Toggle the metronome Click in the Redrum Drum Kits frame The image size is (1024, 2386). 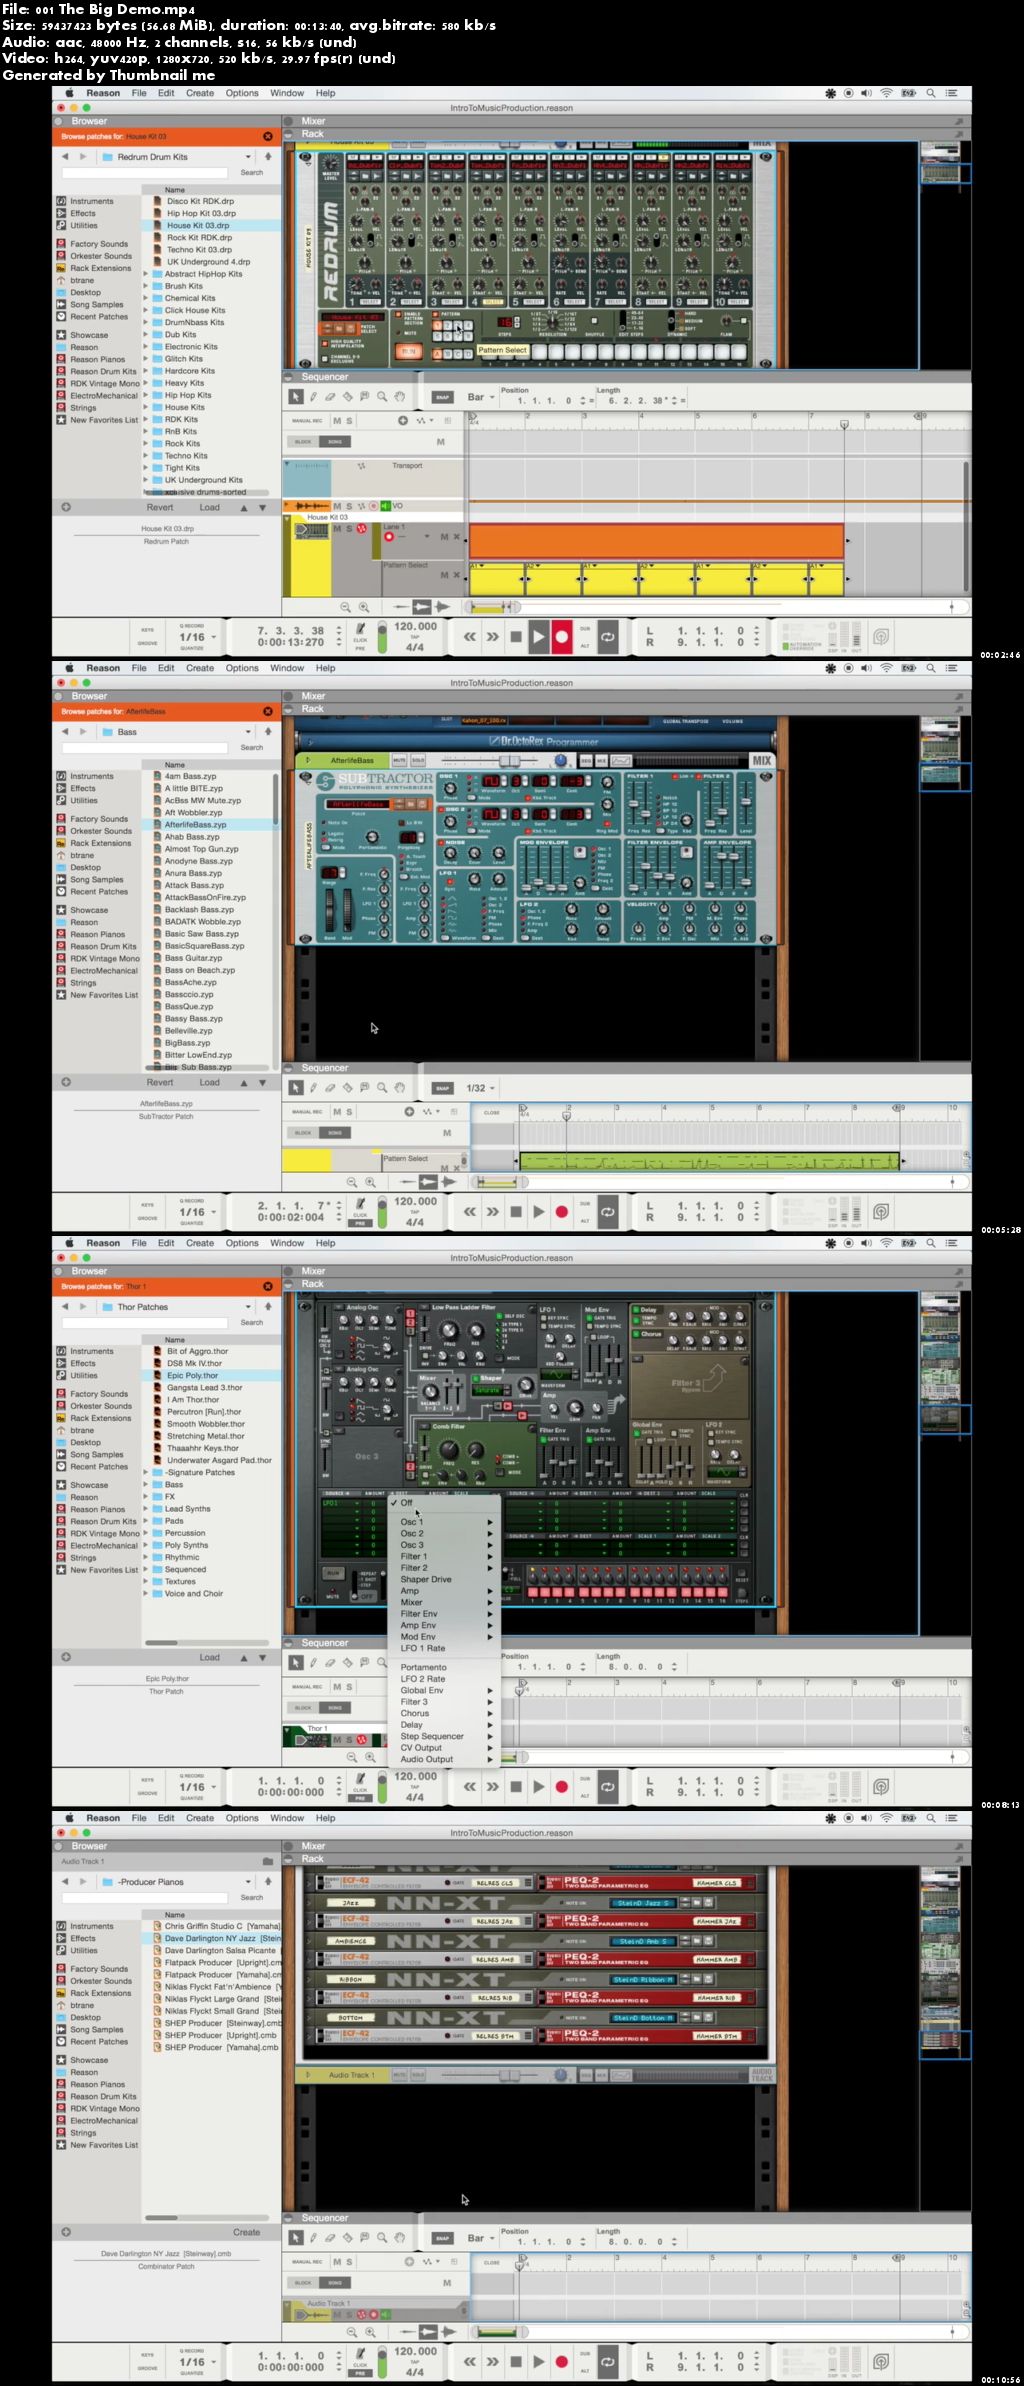coord(361,630)
